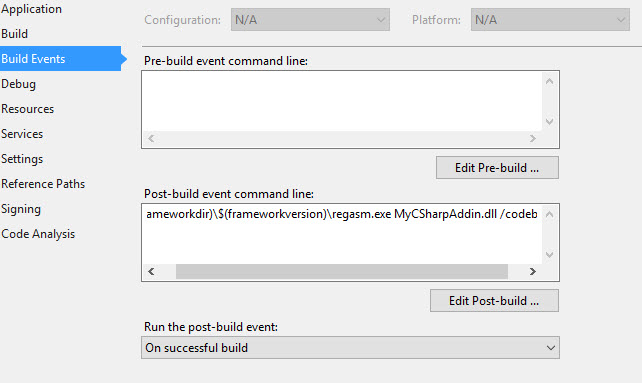
Task: Select the Reference Paths tab
Action: [x=43, y=184]
